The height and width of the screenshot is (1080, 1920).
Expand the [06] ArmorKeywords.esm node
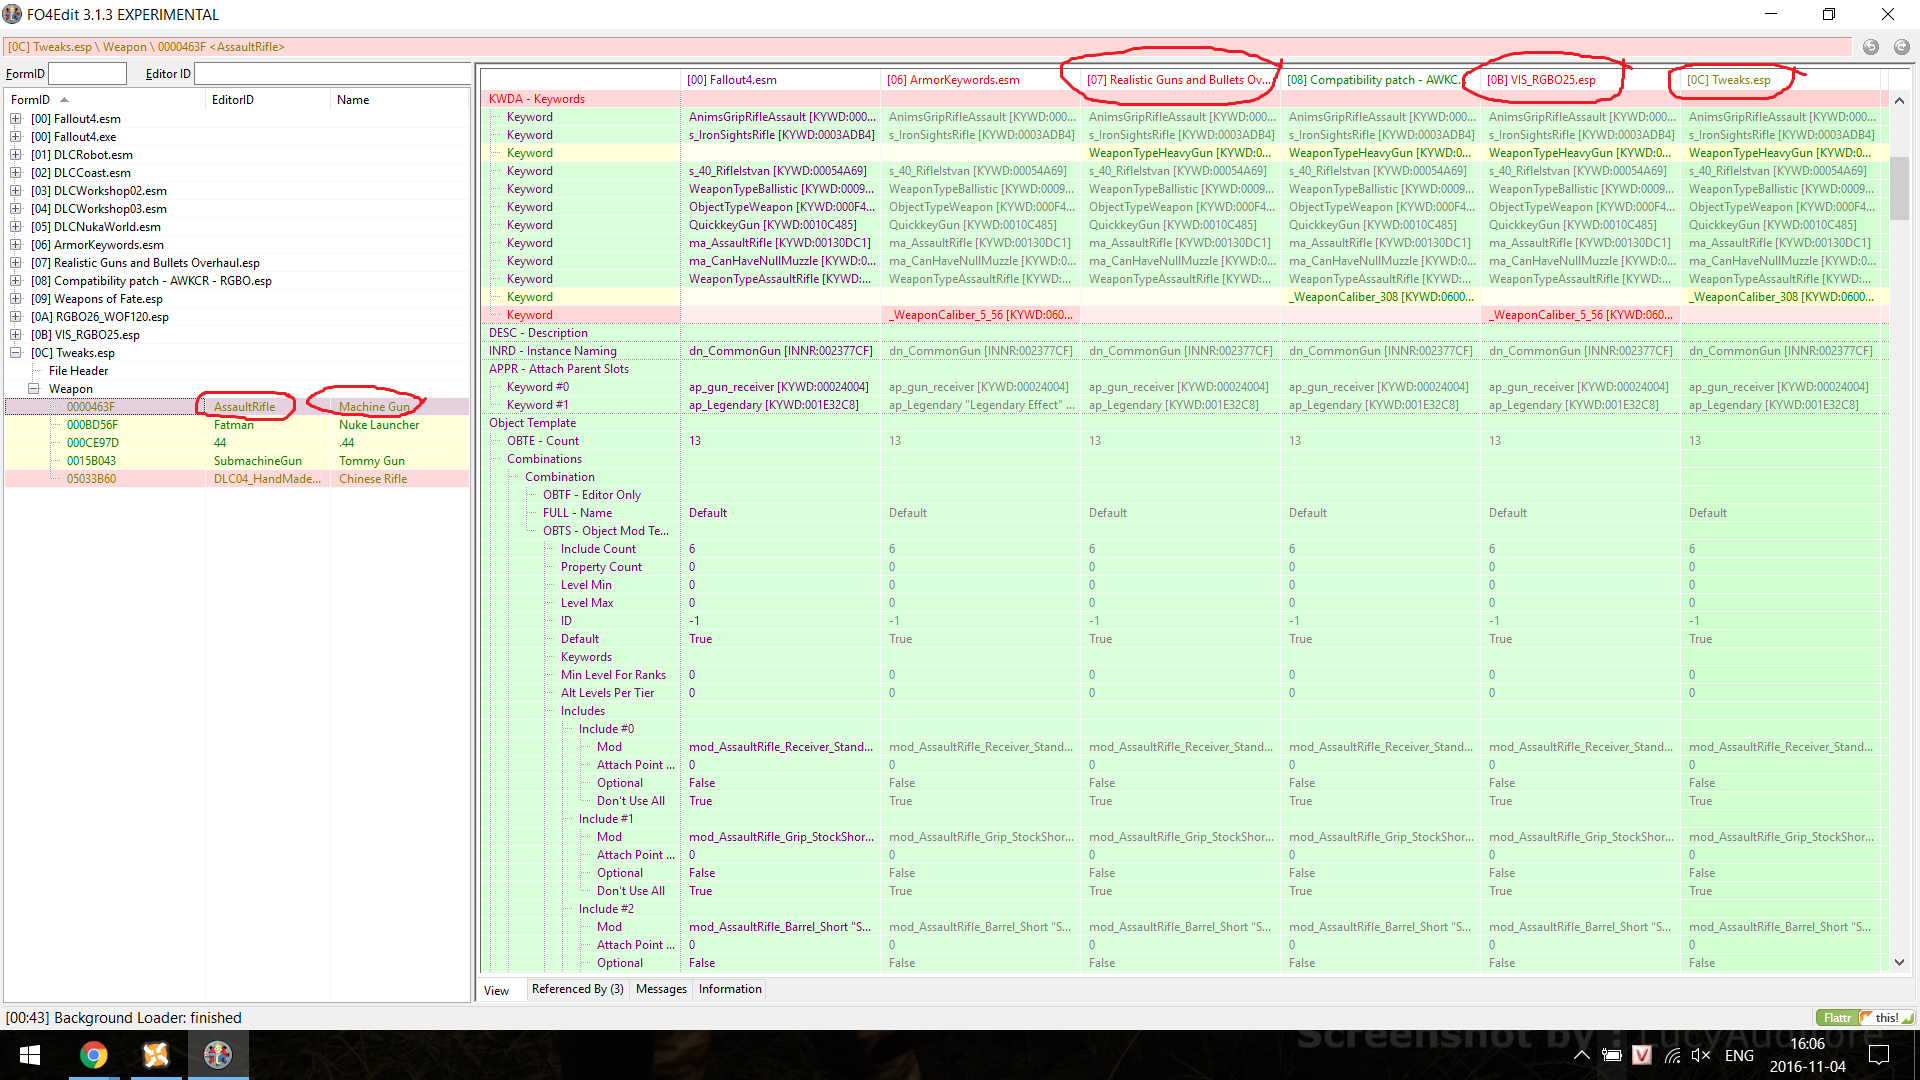click(x=16, y=245)
